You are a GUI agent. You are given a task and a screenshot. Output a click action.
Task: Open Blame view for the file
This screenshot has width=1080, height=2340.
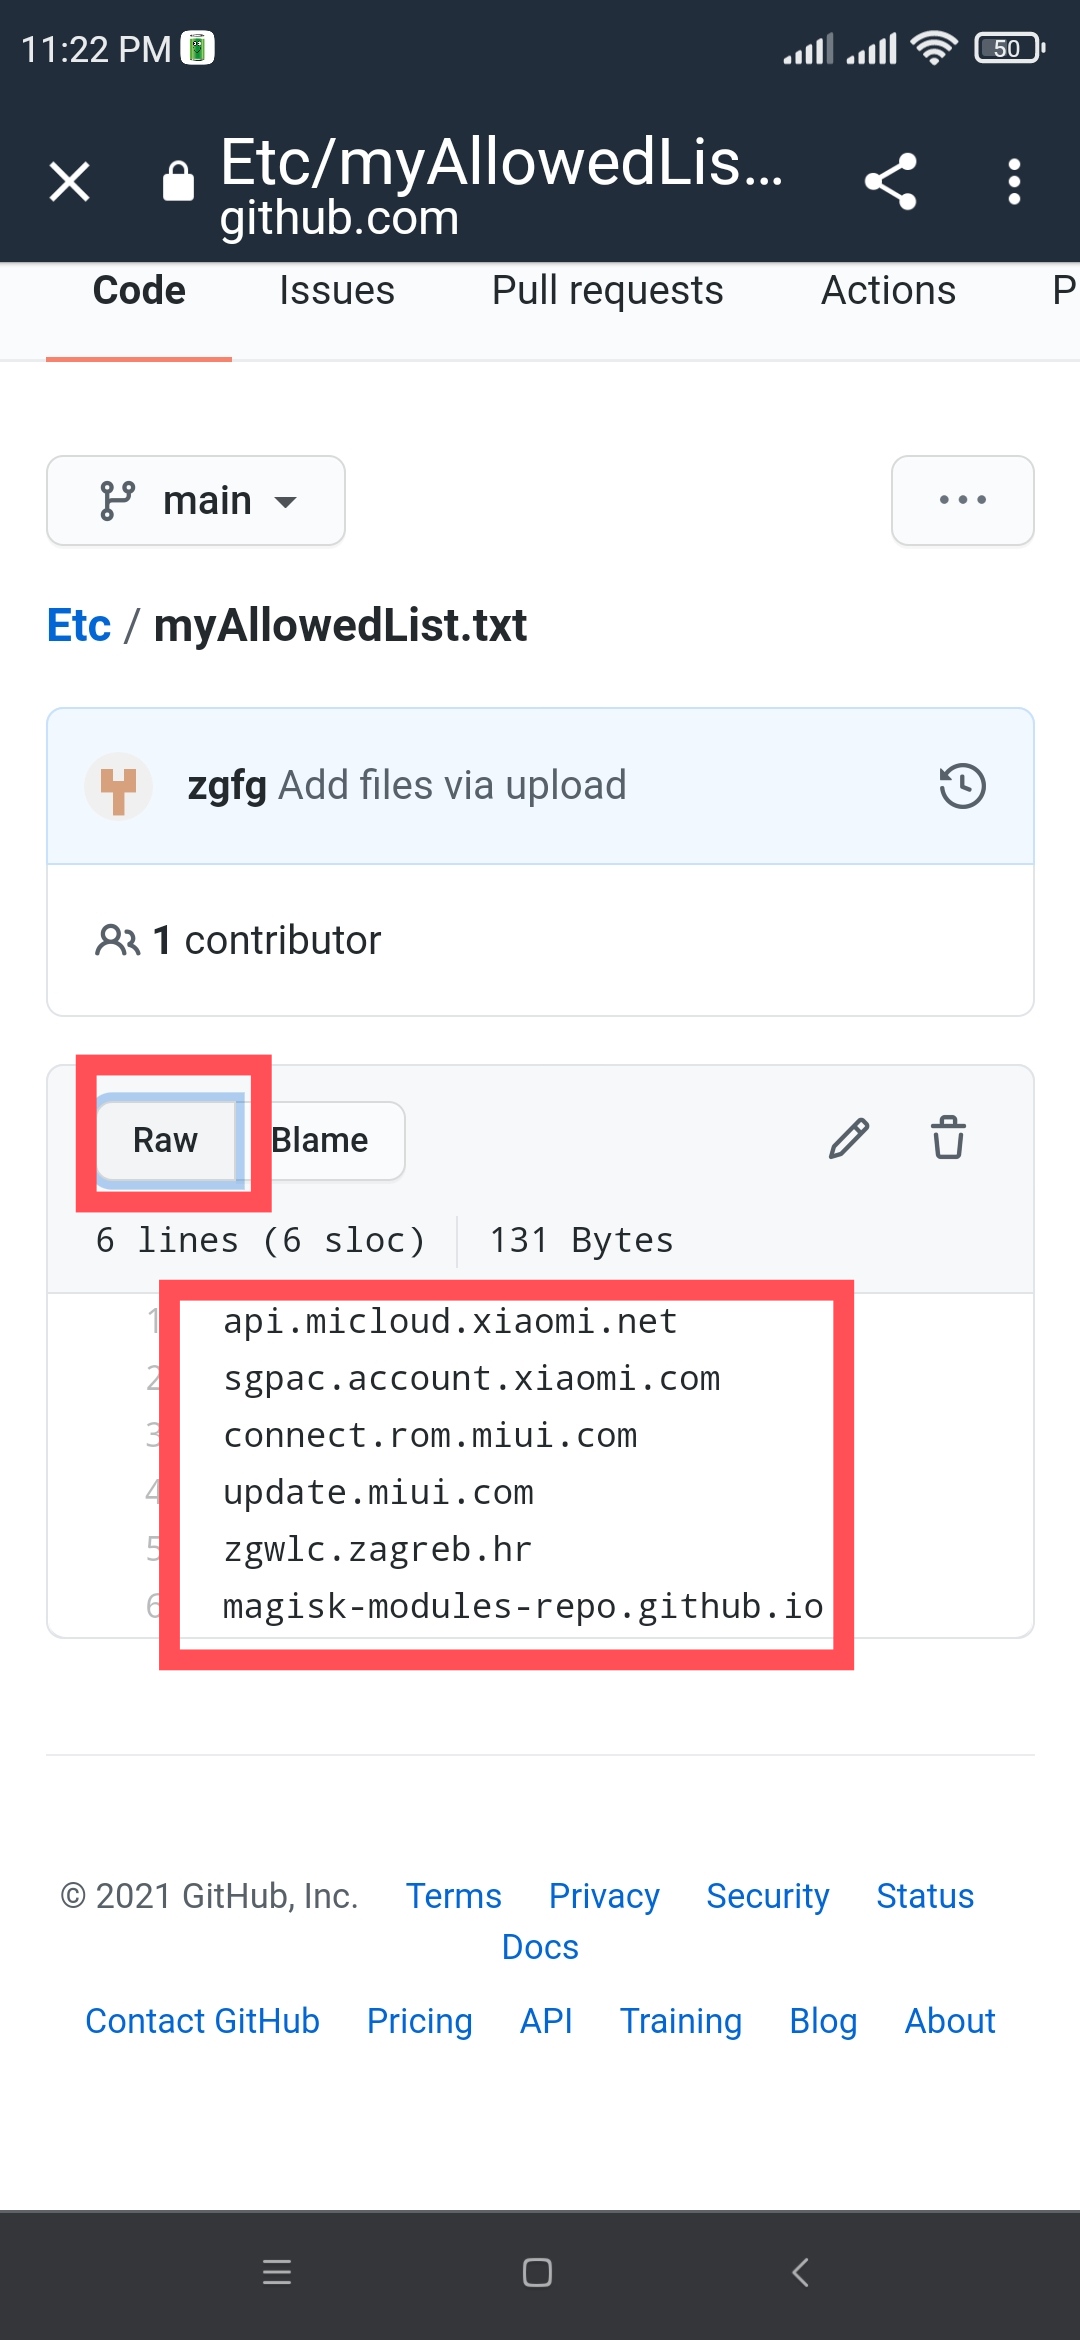(x=320, y=1139)
